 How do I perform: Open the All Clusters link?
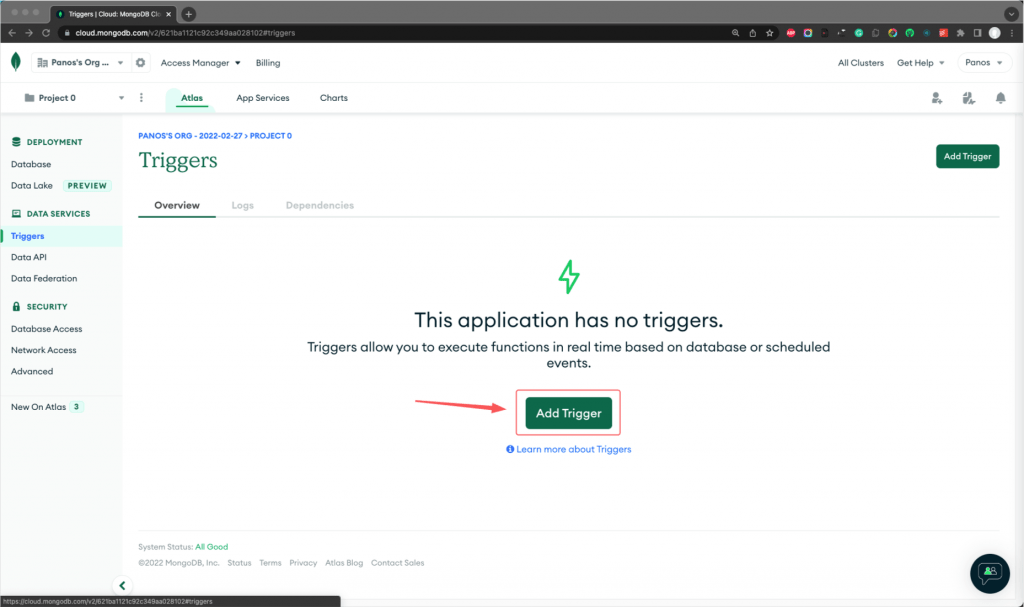coord(861,63)
